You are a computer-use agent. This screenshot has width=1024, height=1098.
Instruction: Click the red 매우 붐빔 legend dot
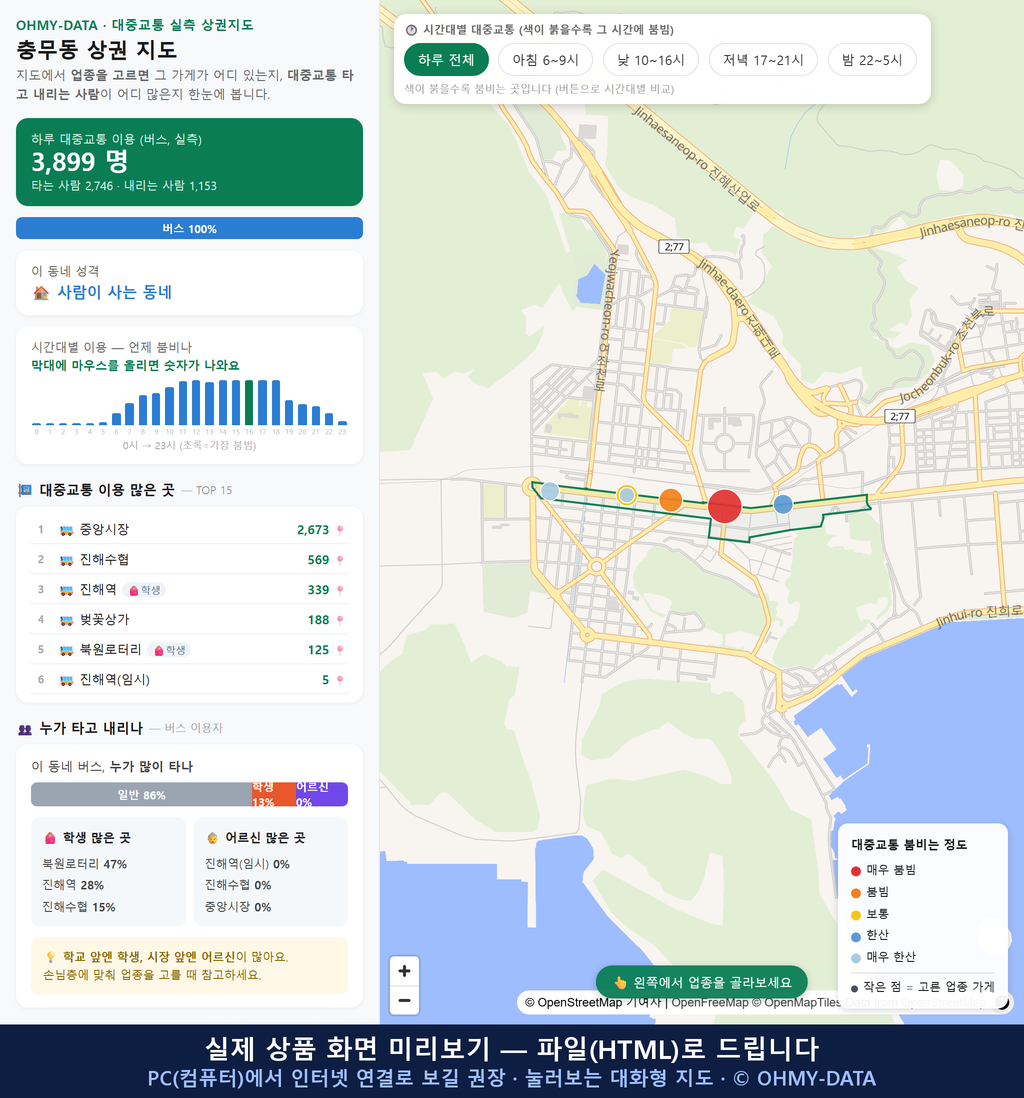(855, 870)
